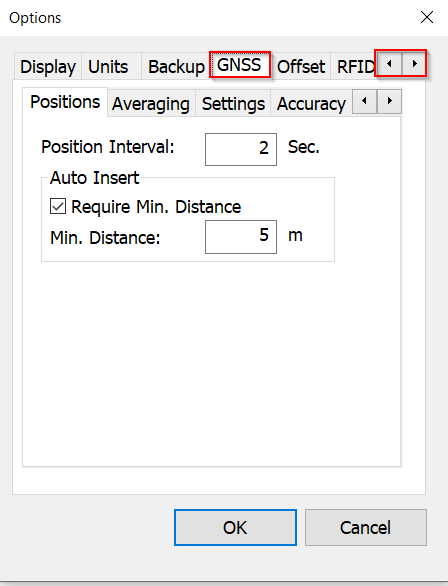Show the Accuracy sub-tab
This screenshot has height=586, width=448.
(x=311, y=104)
